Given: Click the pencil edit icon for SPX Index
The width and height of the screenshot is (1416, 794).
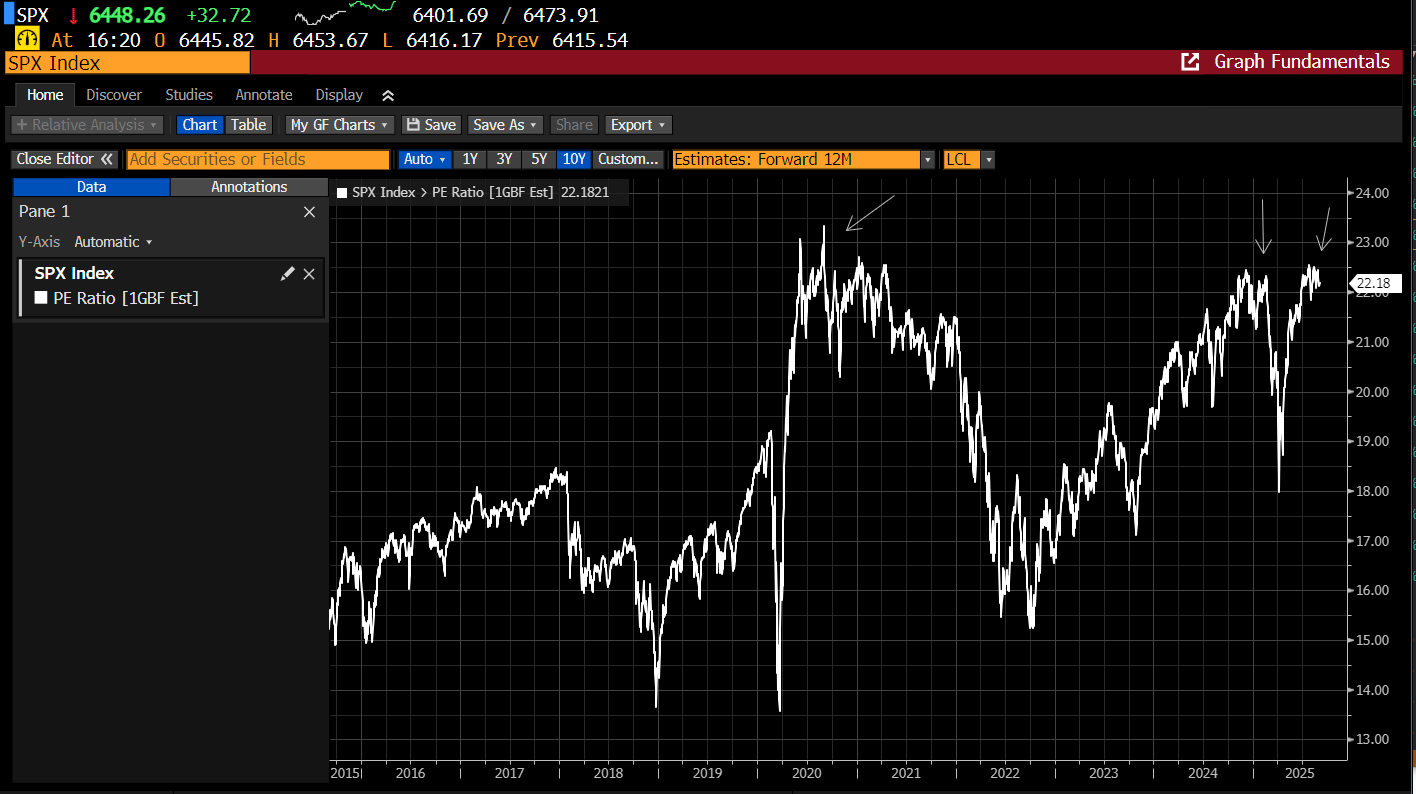Looking at the screenshot, I should (x=287, y=274).
